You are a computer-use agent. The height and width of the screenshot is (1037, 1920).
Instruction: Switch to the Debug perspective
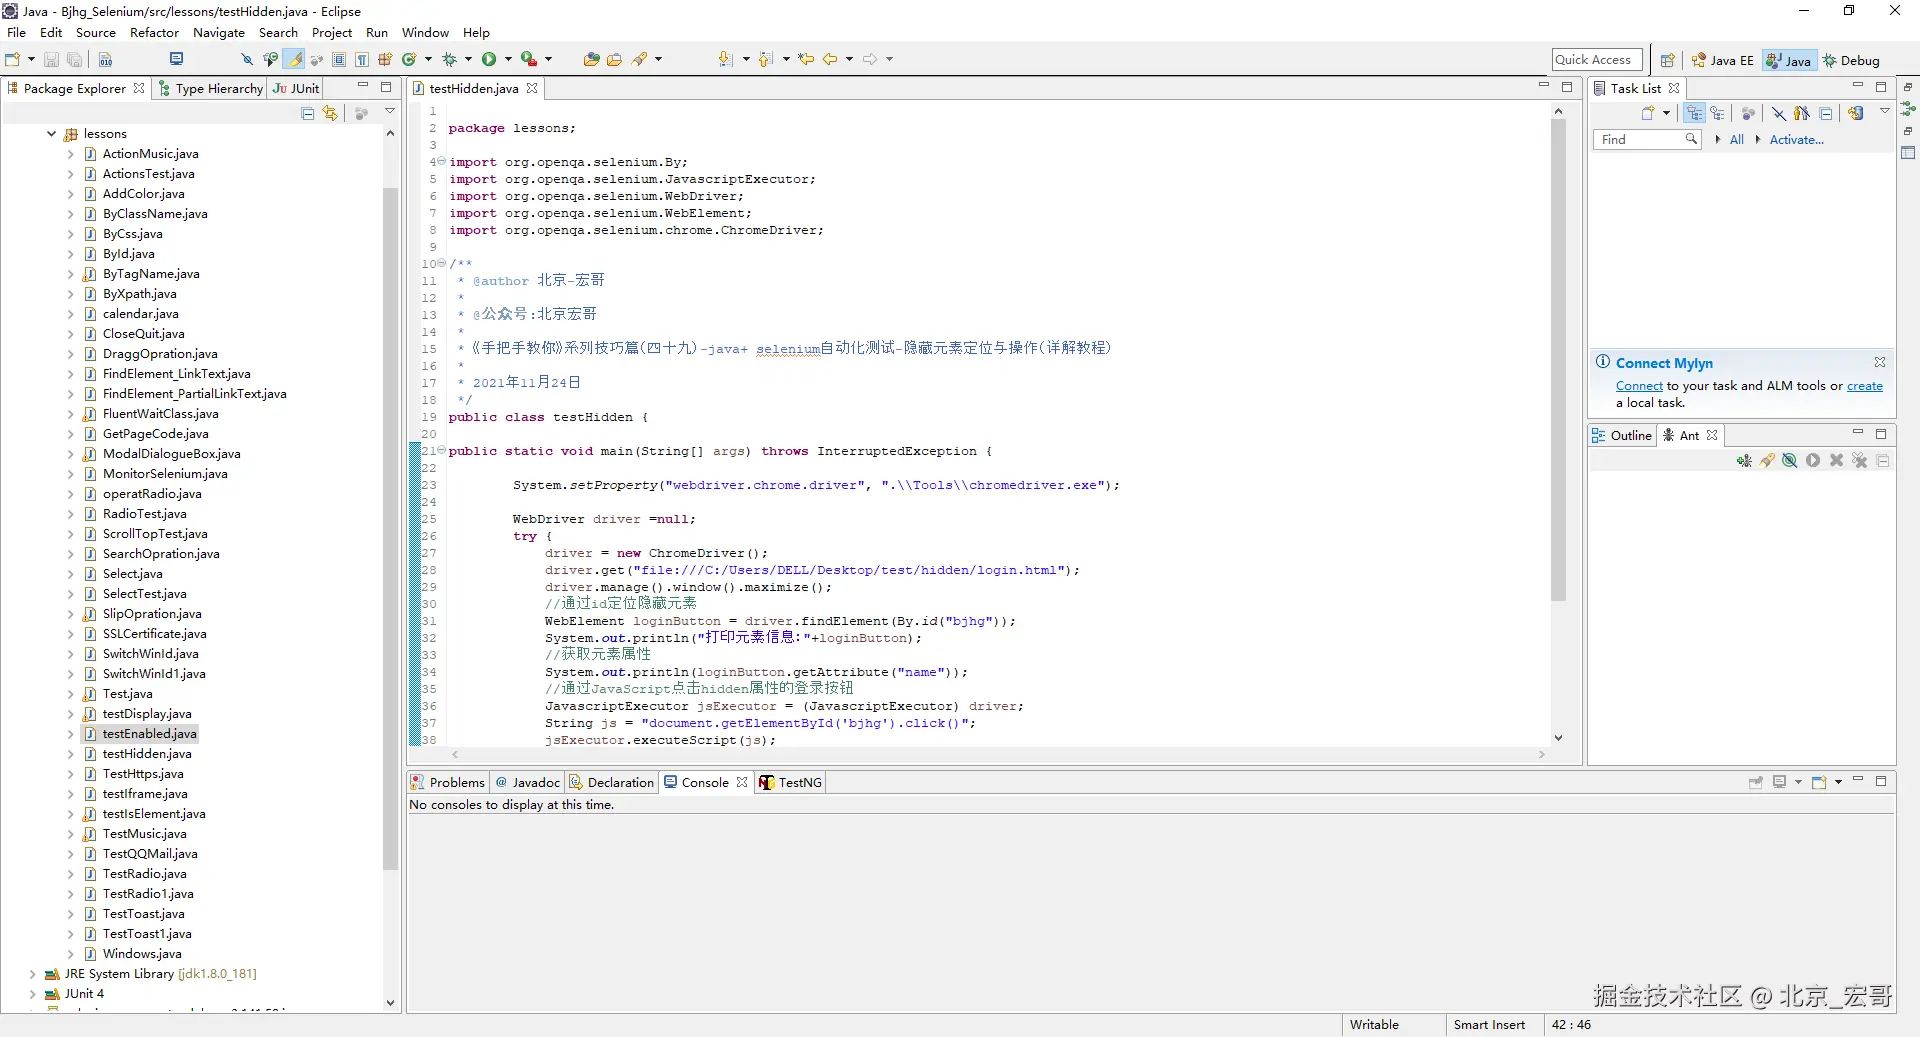click(1851, 61)
